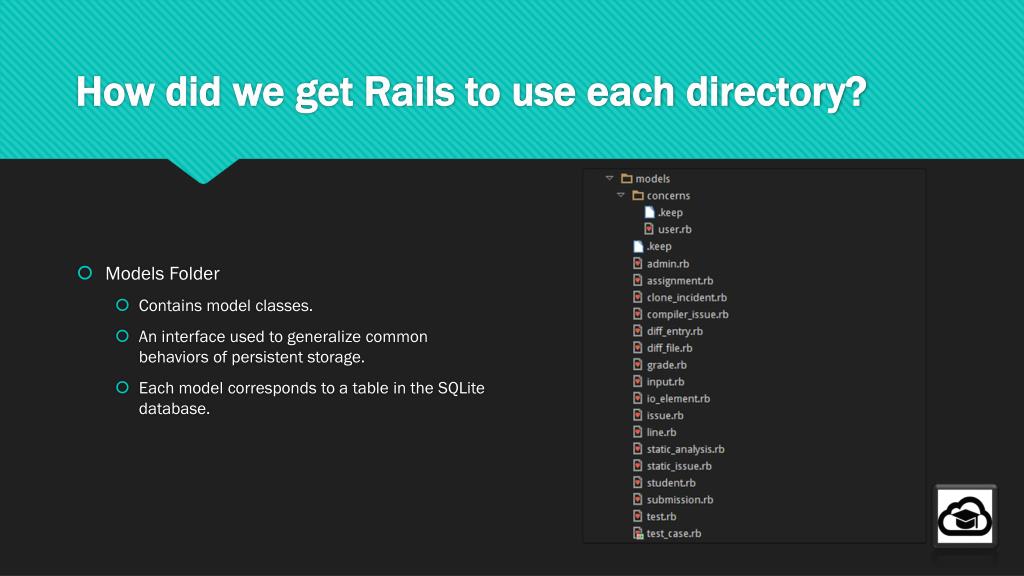1024x576 pixels.
Task: Click the user.rb Ruby file icon
Action: (x=649, y=229)
